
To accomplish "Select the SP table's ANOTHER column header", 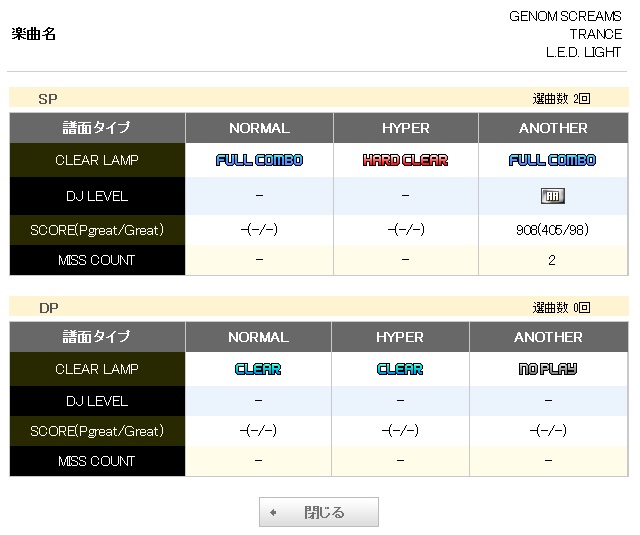I will pyautogui.click(x=553, y=128).
